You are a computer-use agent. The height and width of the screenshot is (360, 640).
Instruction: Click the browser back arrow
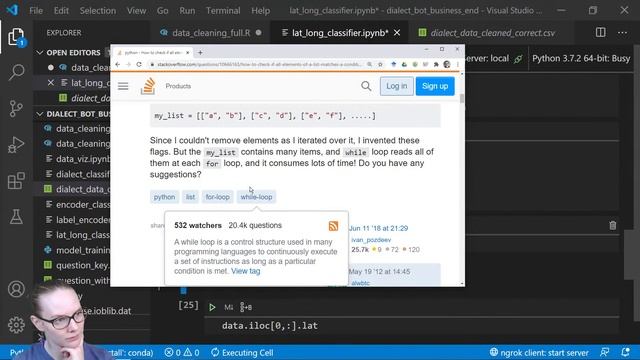(118, 64)
